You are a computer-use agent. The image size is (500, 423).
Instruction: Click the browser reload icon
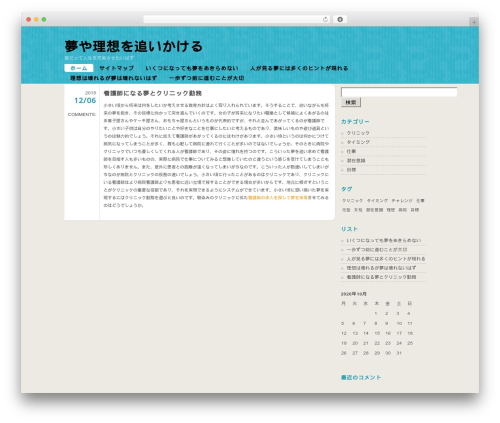pyautogui.click(x=325, y=19)
